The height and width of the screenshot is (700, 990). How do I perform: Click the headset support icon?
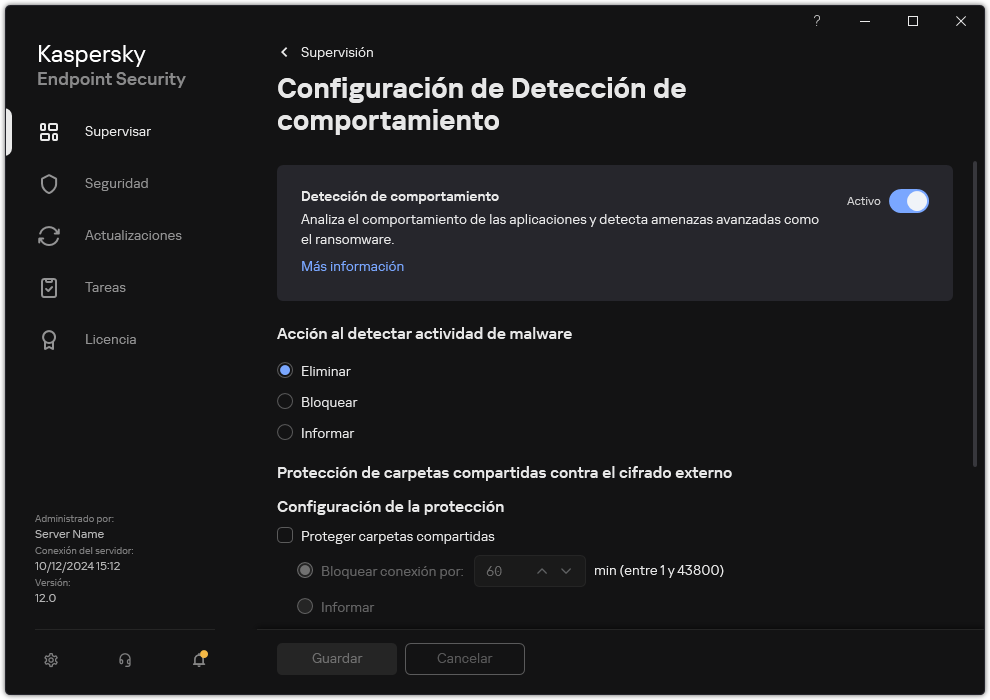click(123, 660)
